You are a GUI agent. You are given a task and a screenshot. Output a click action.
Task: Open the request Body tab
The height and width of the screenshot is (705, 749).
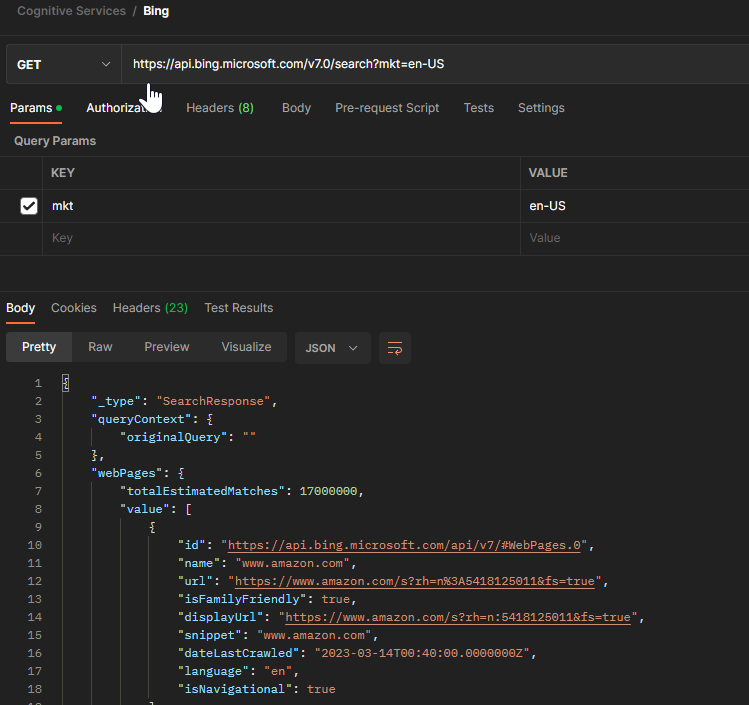[x=296, y=108]
